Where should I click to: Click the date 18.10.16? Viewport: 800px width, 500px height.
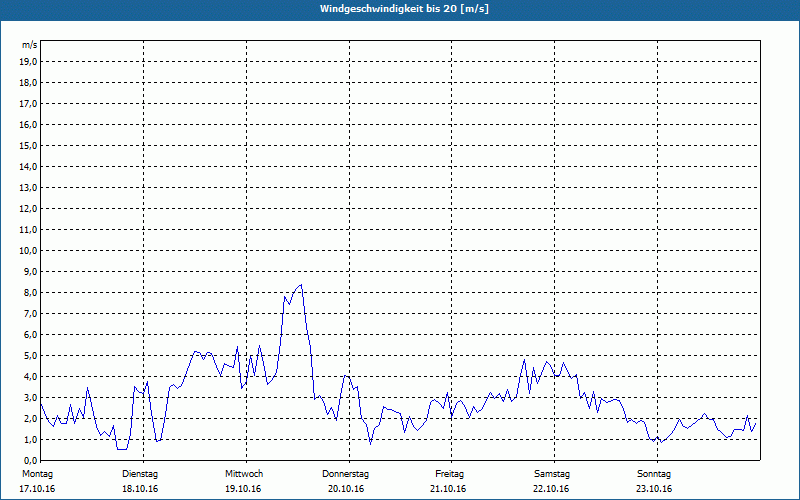(x=140, y=489)
